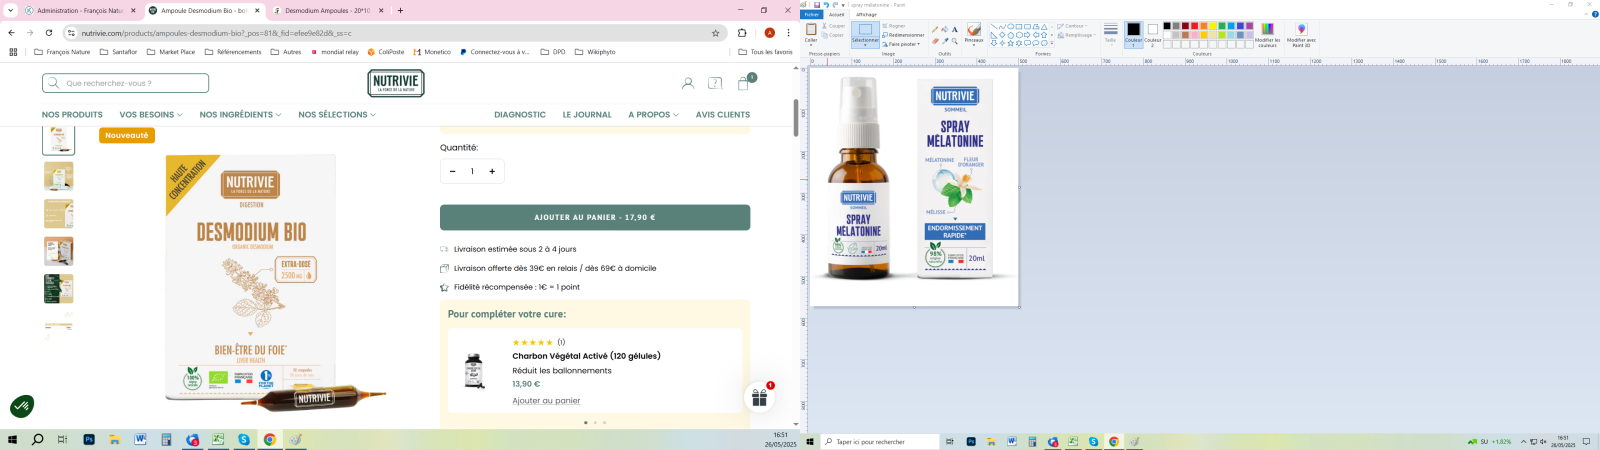Open the Pinceaux brushes tool in Paint
The image size is (1600, 450).
974,33
